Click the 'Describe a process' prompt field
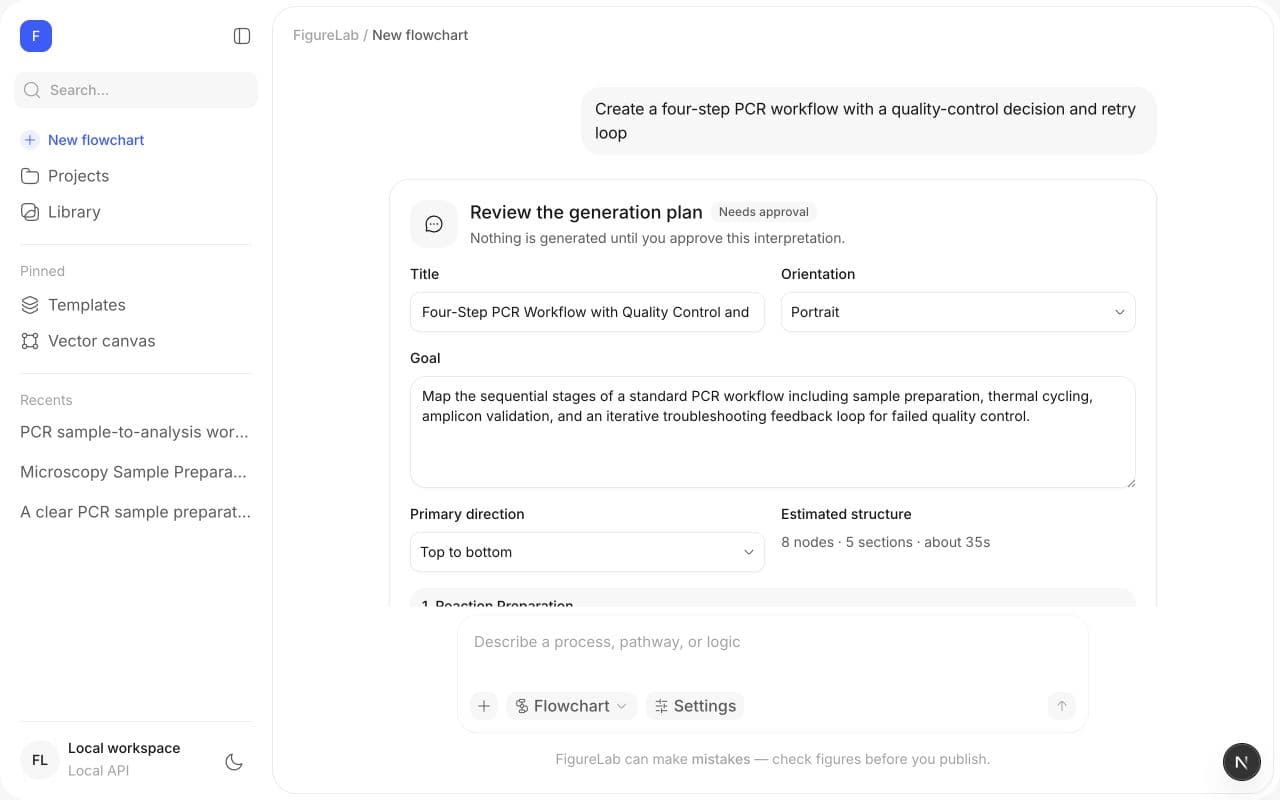Image resolution: width=1280 pixels, height=800 pixels. tap(773, 642)
